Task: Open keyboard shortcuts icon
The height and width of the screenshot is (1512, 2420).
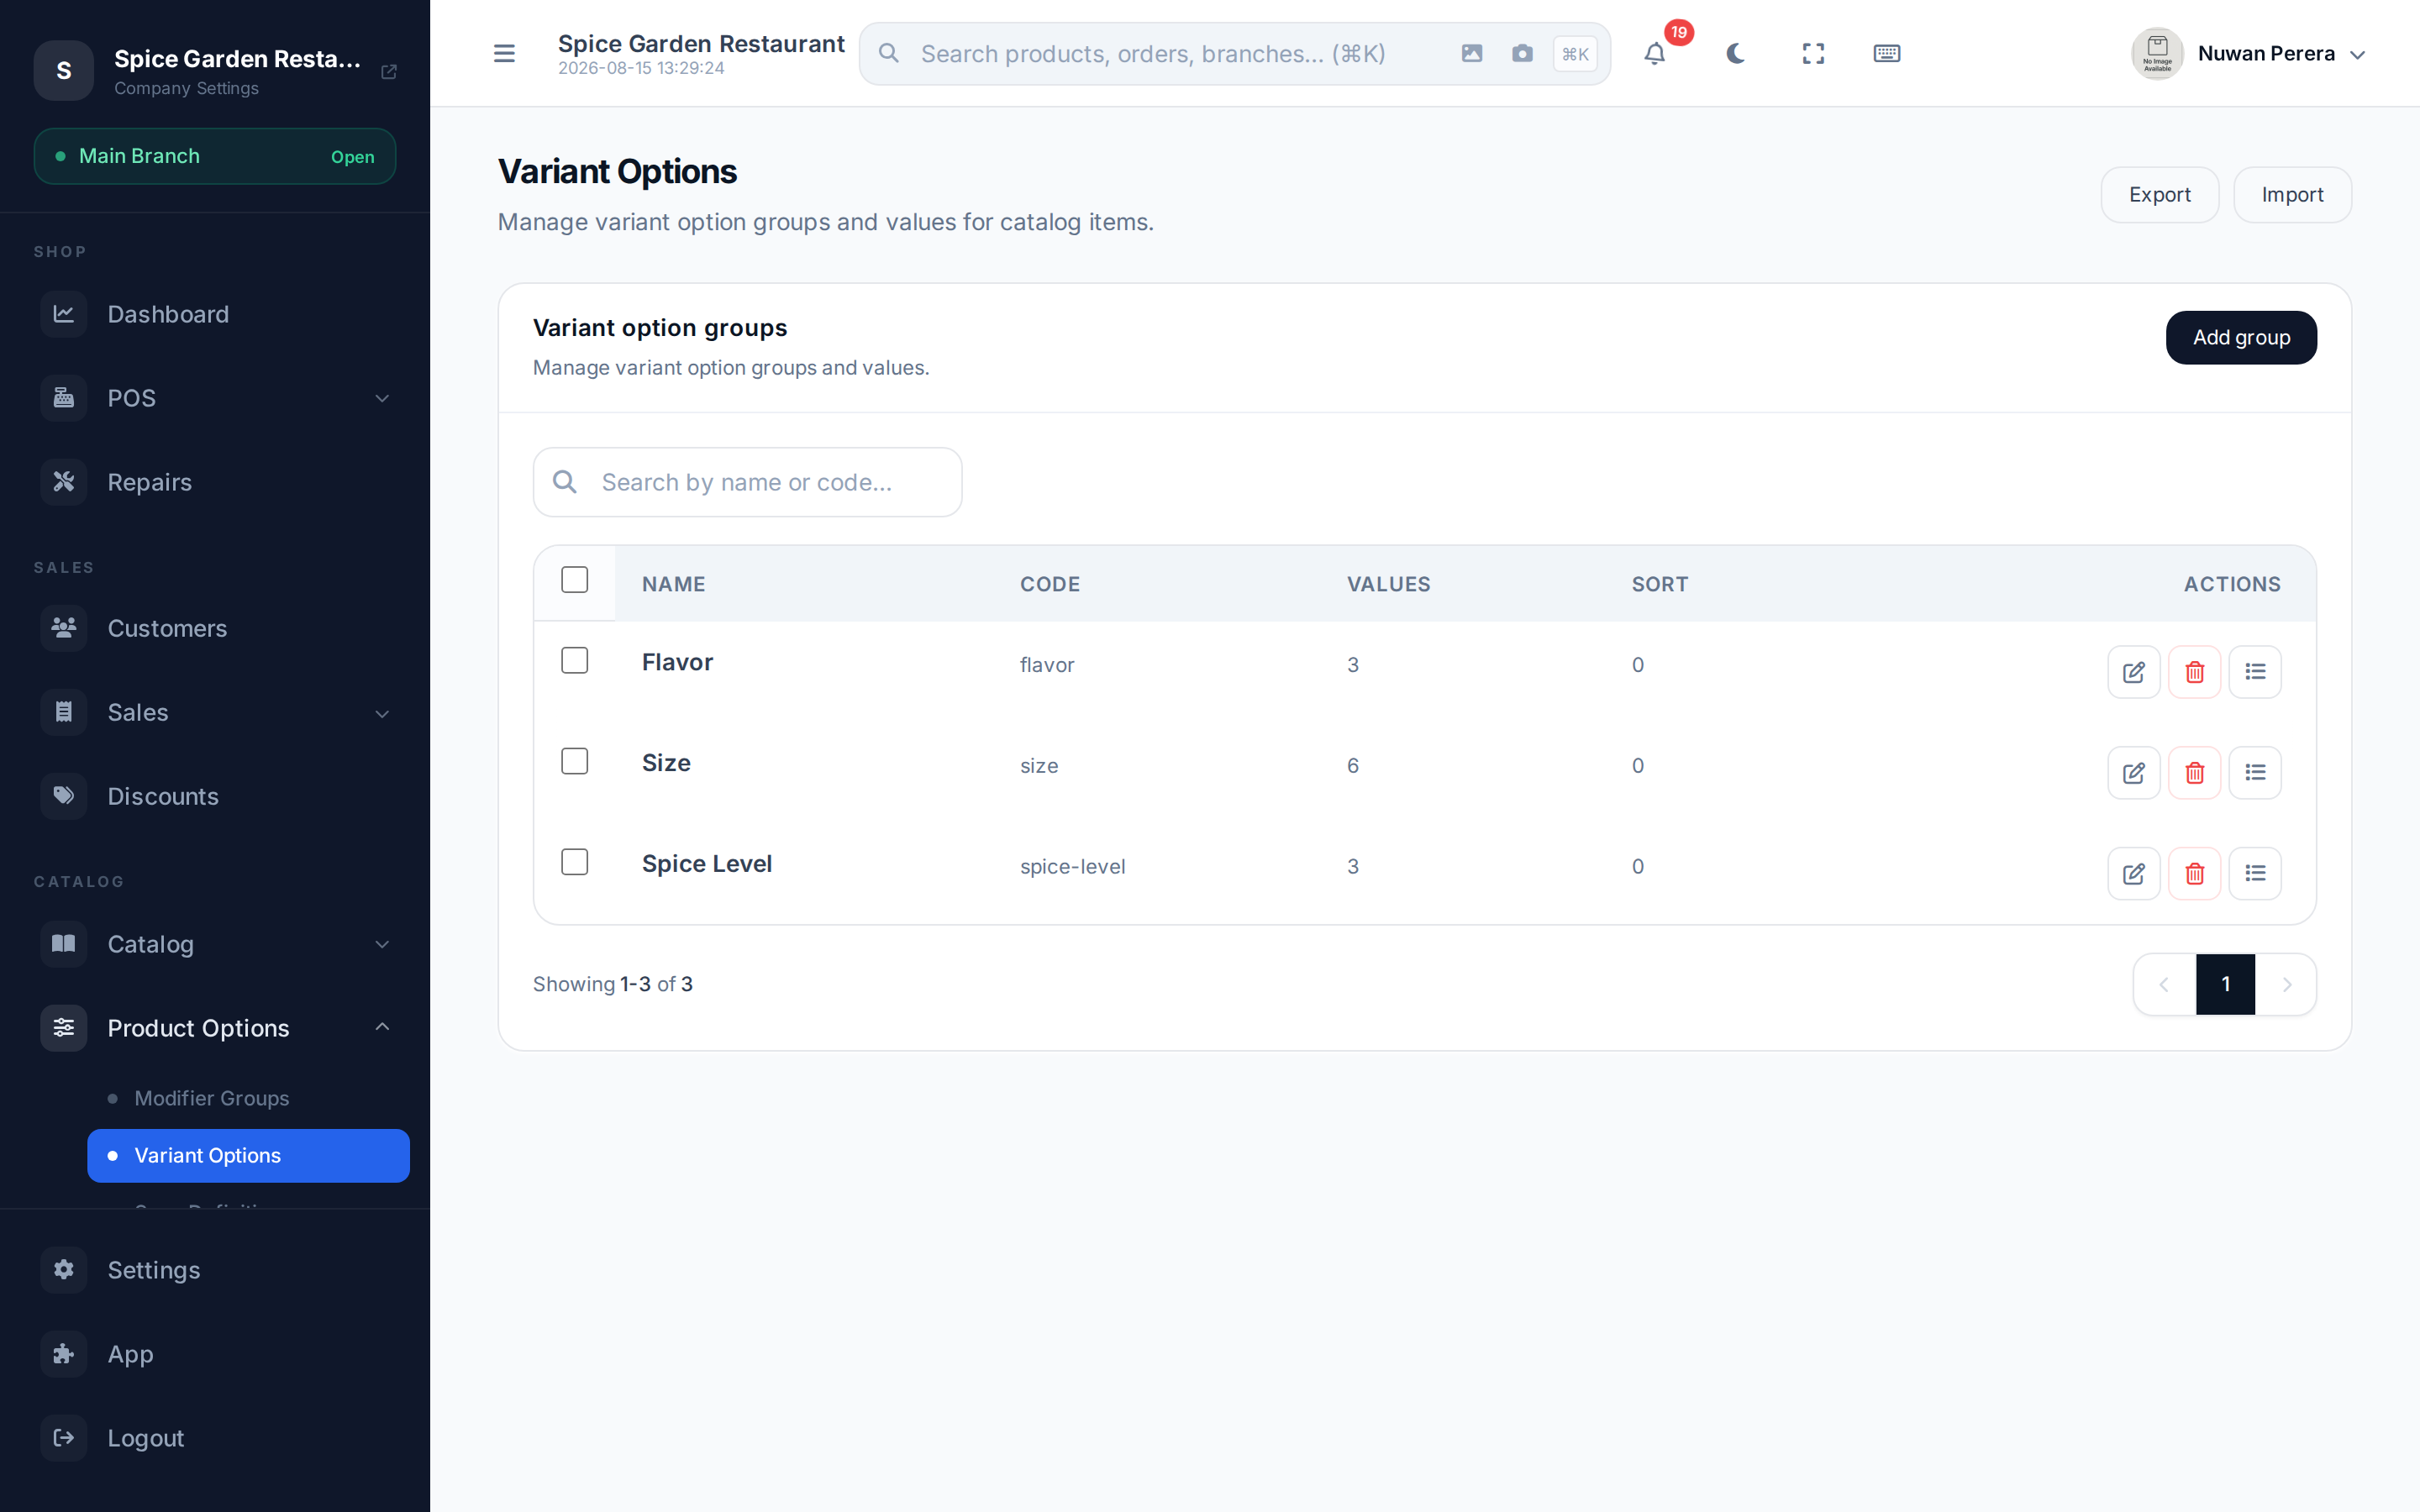Action: point(1886,53)
